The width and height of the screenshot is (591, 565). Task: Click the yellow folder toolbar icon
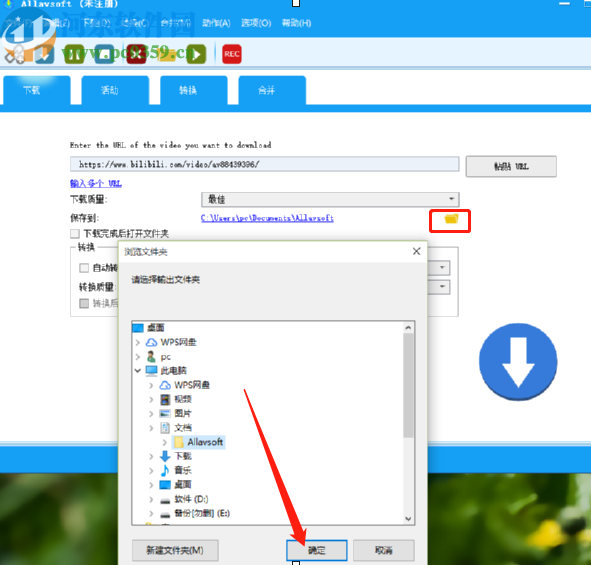point(166,54)
